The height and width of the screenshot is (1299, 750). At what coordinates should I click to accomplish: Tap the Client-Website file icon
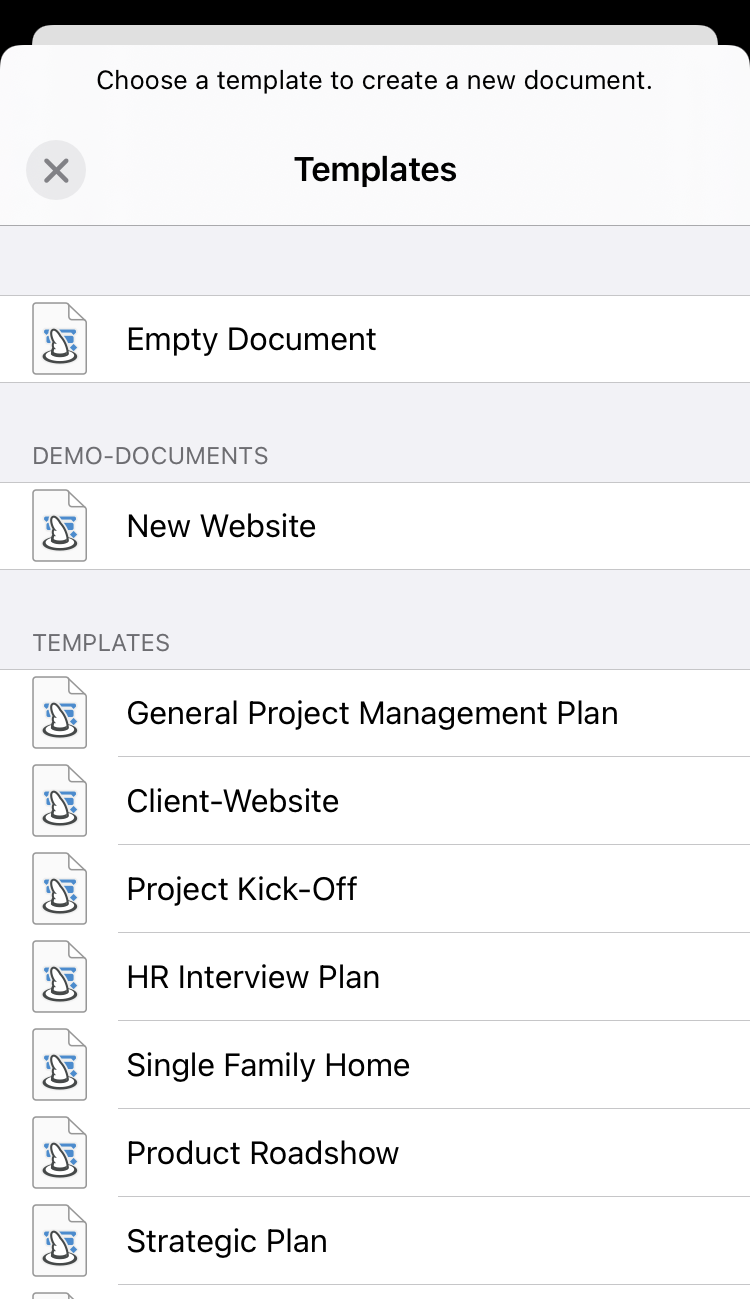[60, 801]
